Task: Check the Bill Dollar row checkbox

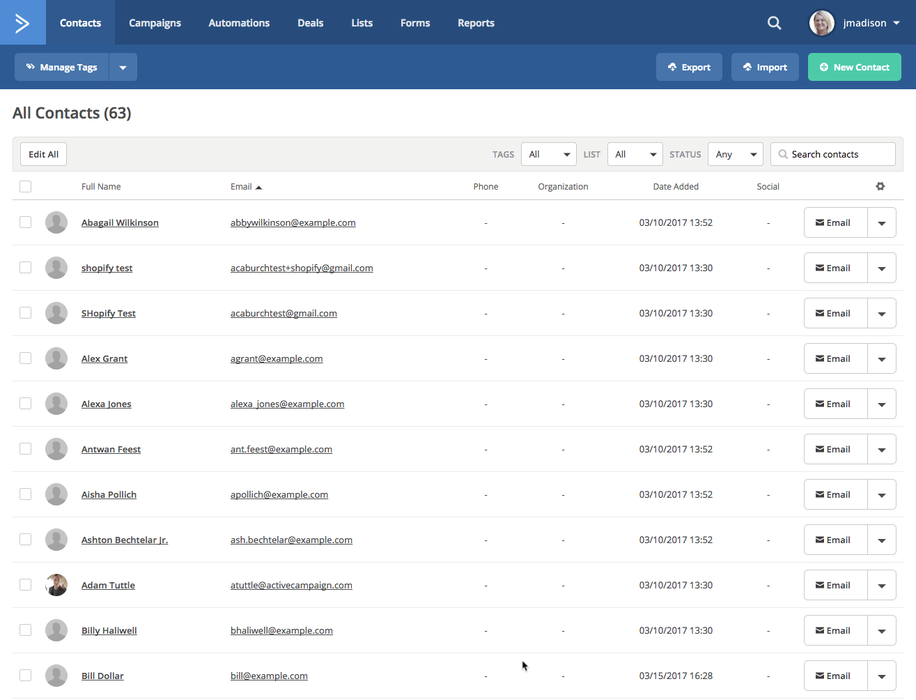Action: (x=25, y=675)
